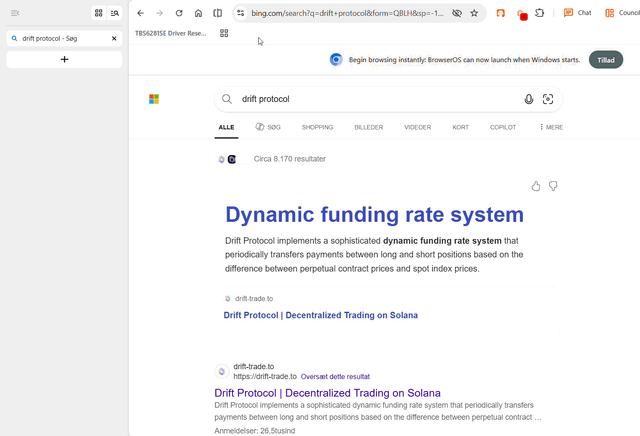Click 'Anmeldelser: 26,5tusind' text
The height and width of the screenshot is (436, 640).
point(255,431)
